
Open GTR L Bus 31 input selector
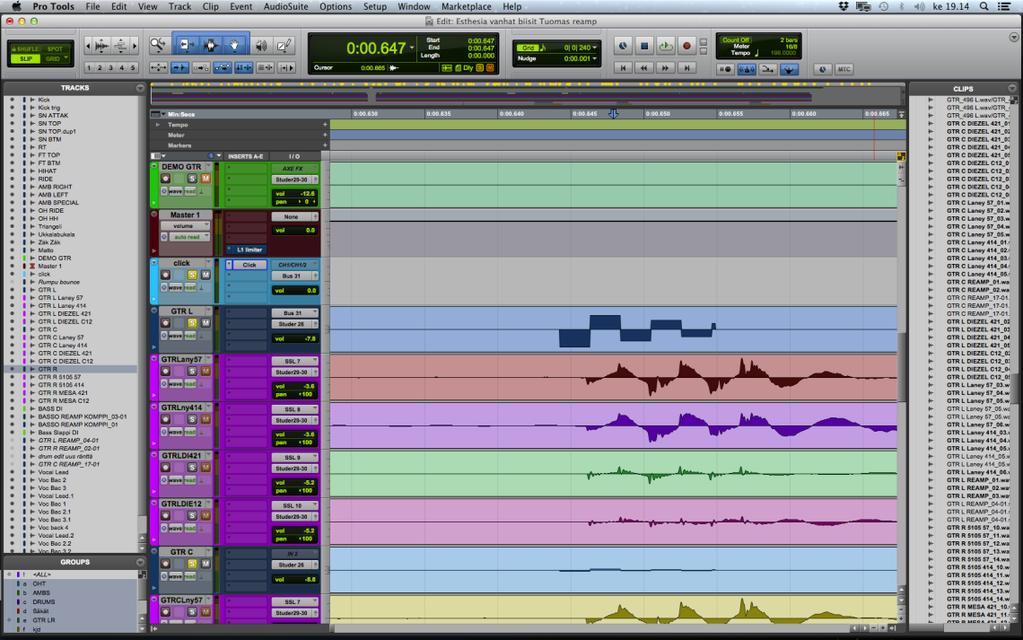point(294,313)
